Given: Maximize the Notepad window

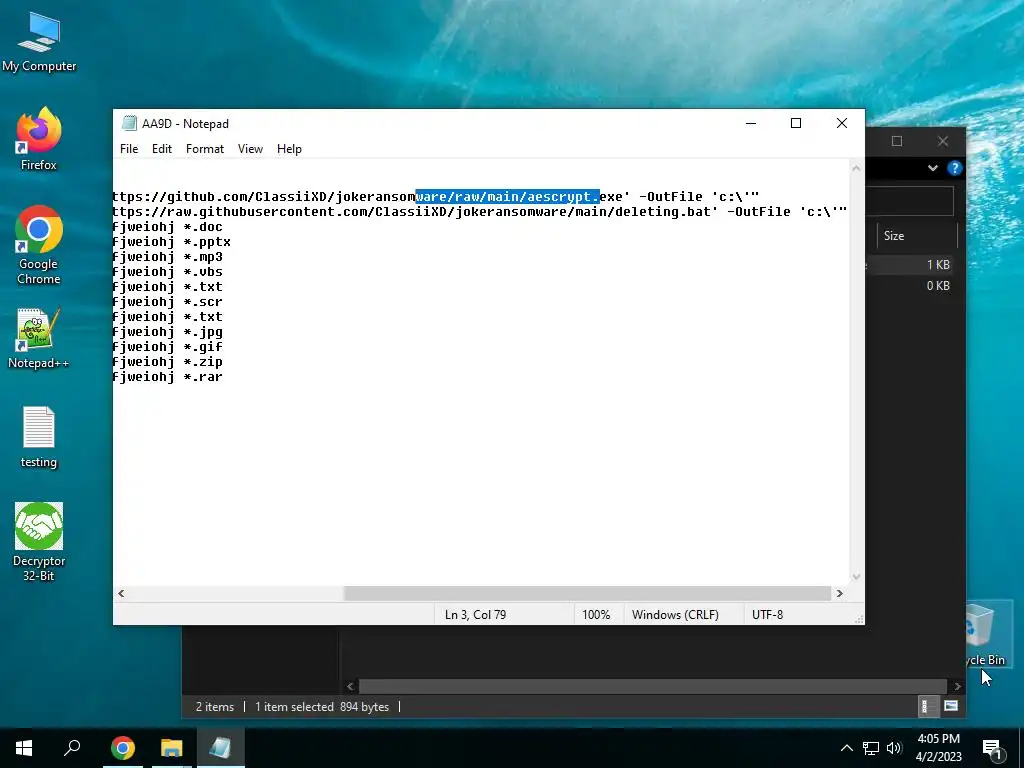Looking at the screenshot, I should point(795,123).
